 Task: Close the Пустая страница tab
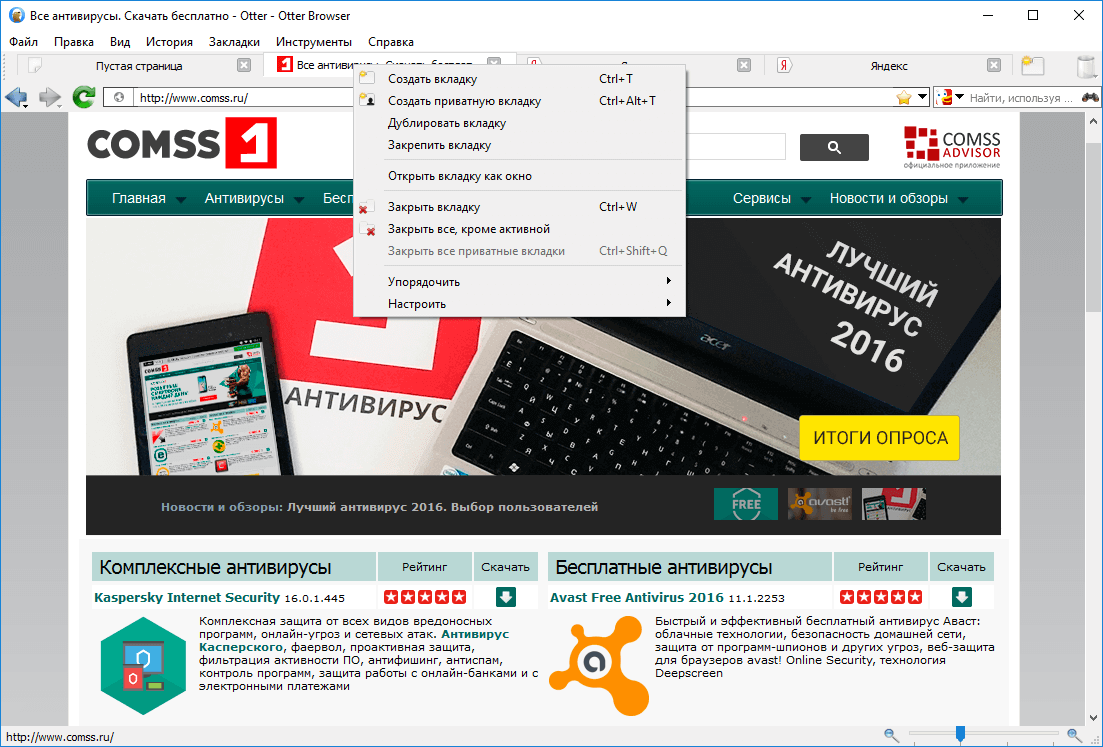click(243, 65)
